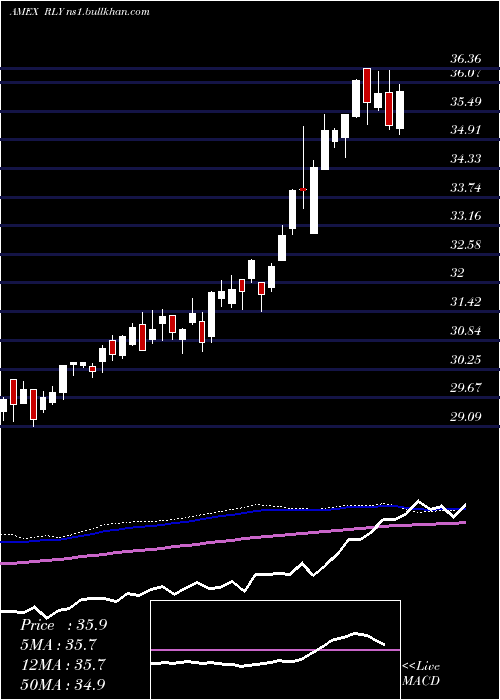
Task: Click the <<Live MACD label
Action: [421, 673]
